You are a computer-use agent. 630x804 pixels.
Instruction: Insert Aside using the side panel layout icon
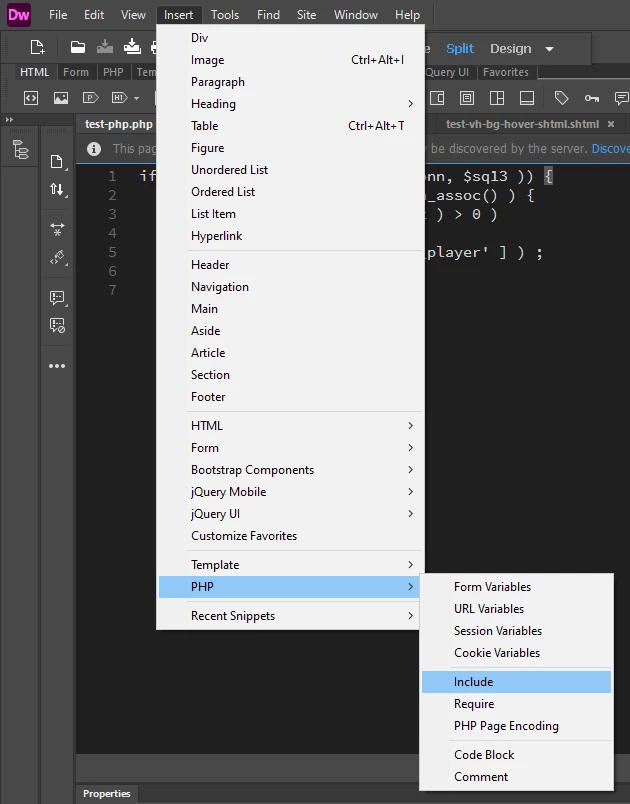[x=437, y=97]
